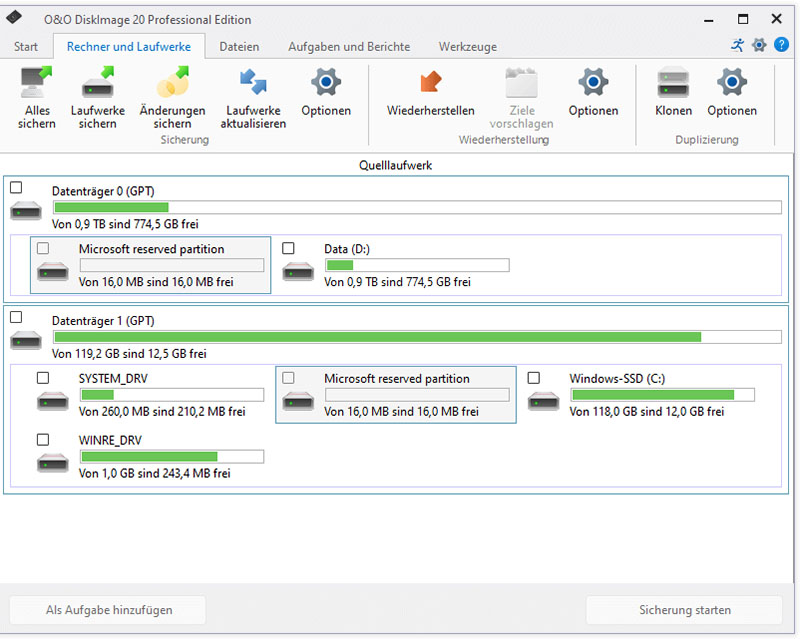Open the blue help question mark
Viewport: 800px width, 639px height.
click(x=782, y=45)
